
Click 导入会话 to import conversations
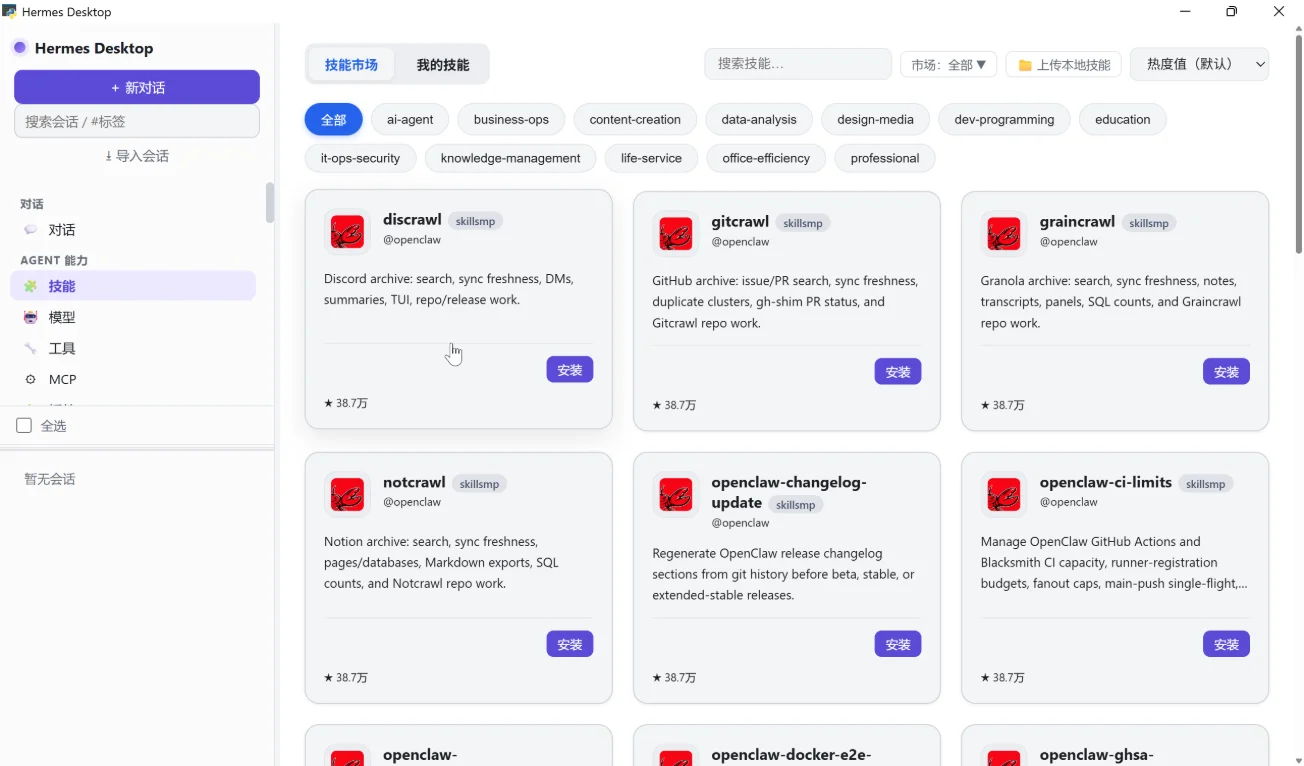tap(137, 156)
